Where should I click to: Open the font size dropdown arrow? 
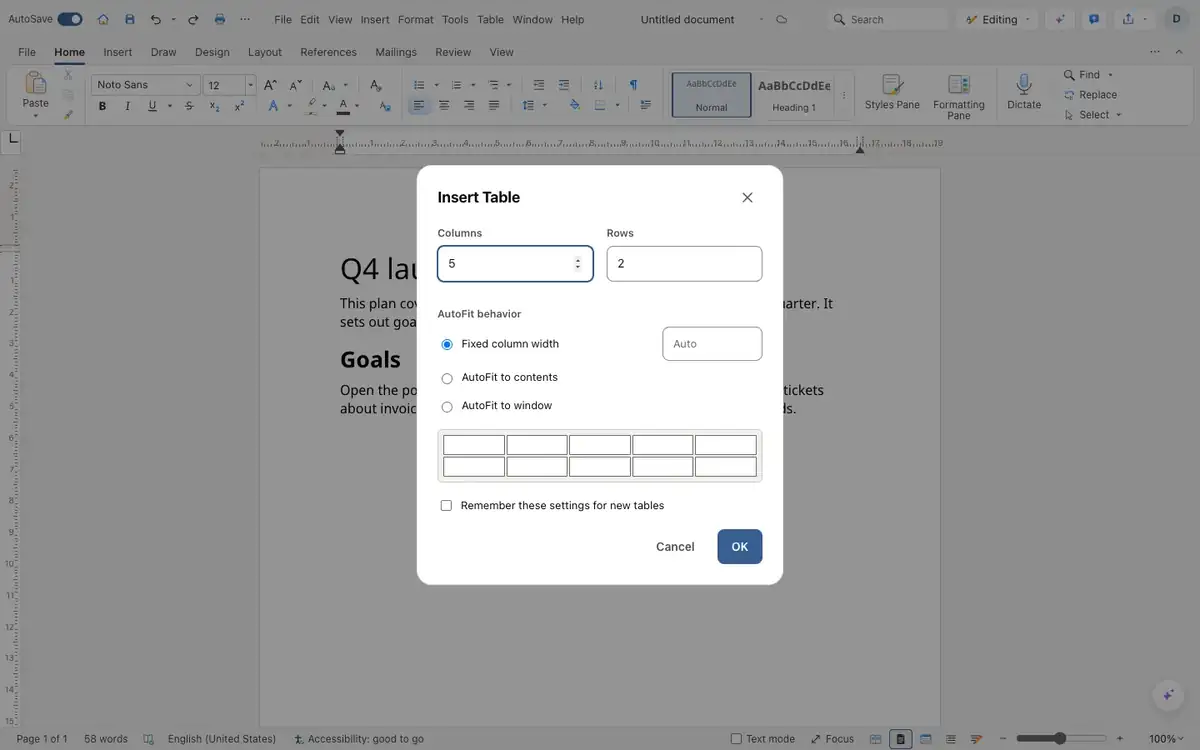click(x=250, y=85)
